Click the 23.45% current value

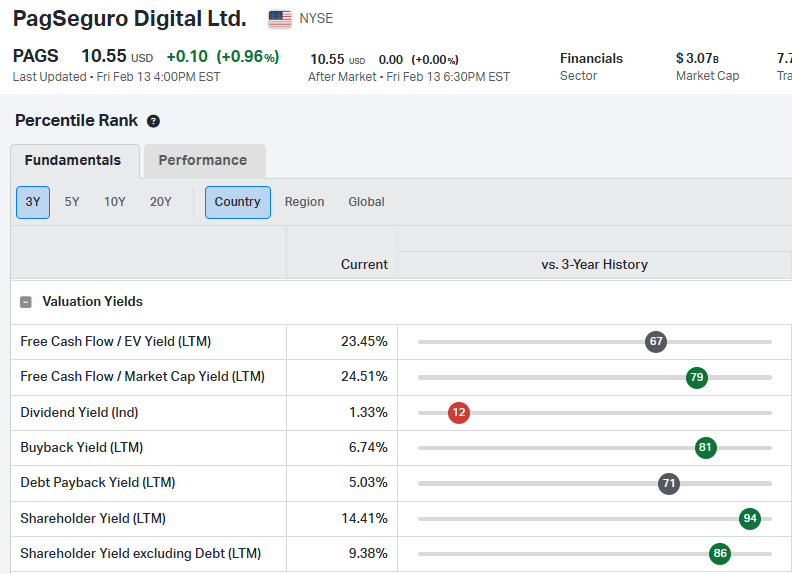[364, 342]
